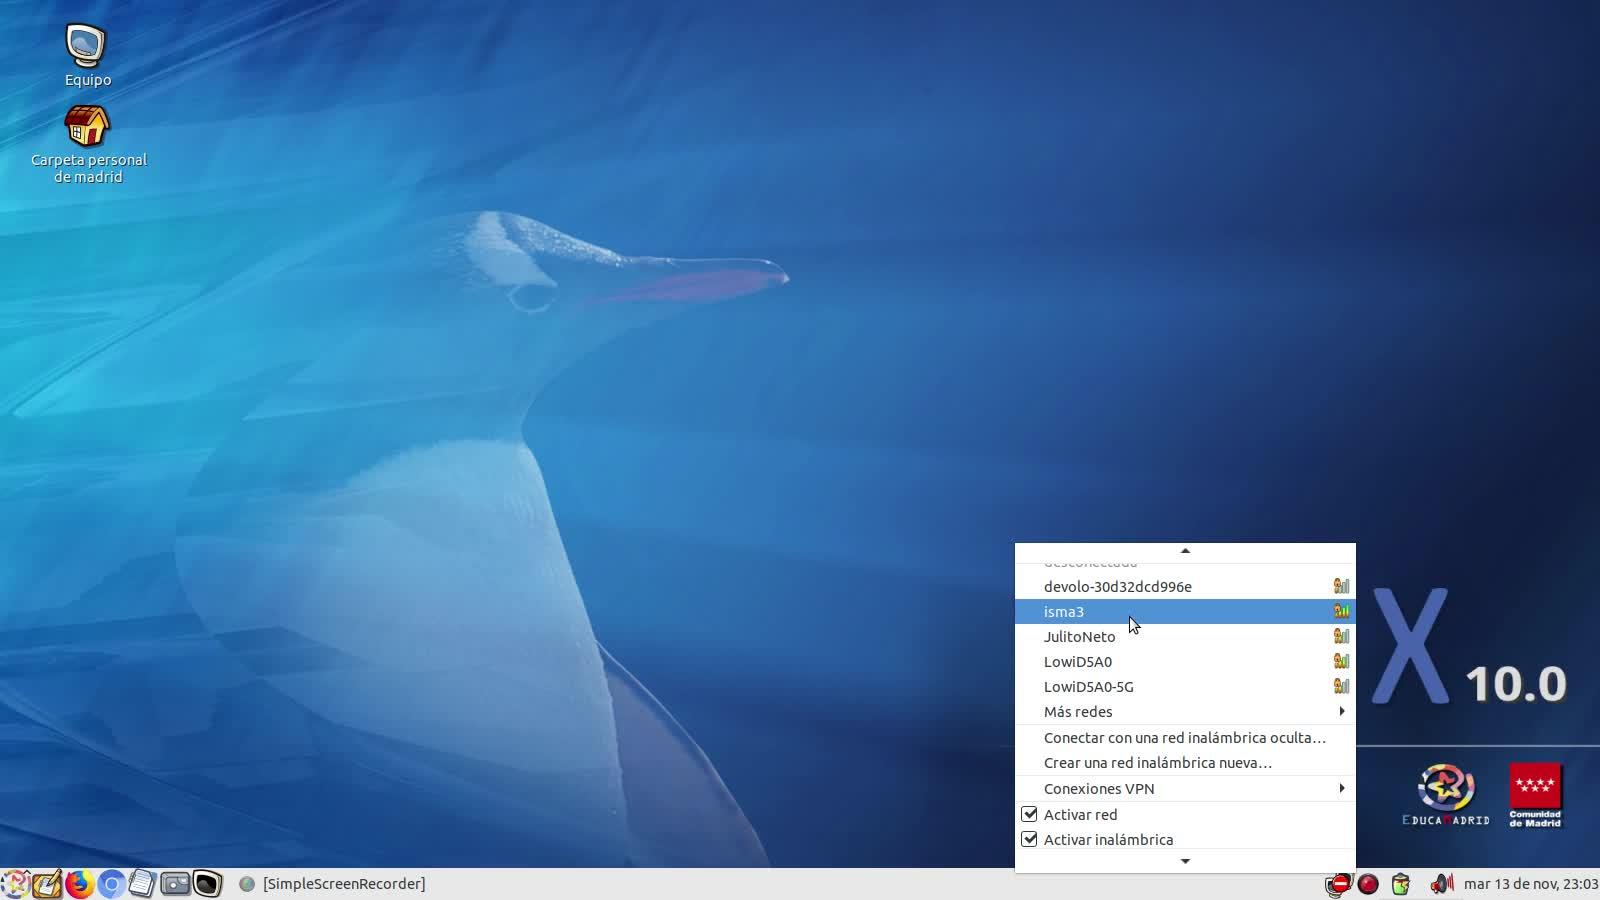1600x900 pixels.
Task: Connect to the isma3 wireless network
Action: pyautogui.click(x=1064, y=612)
